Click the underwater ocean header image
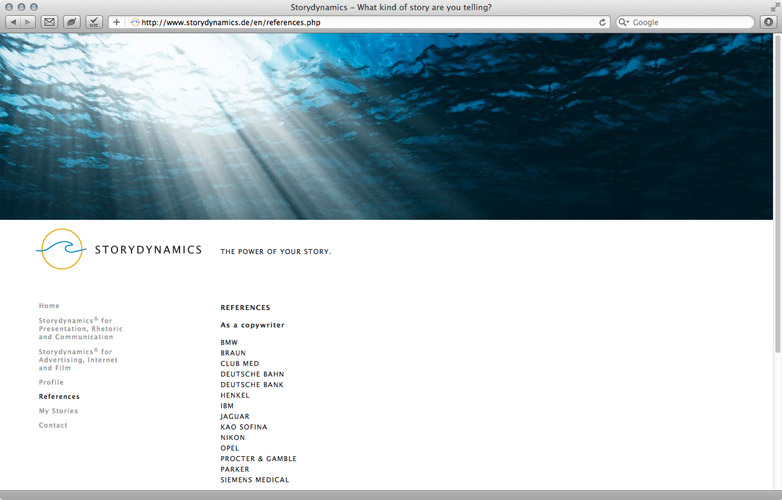 387,127
